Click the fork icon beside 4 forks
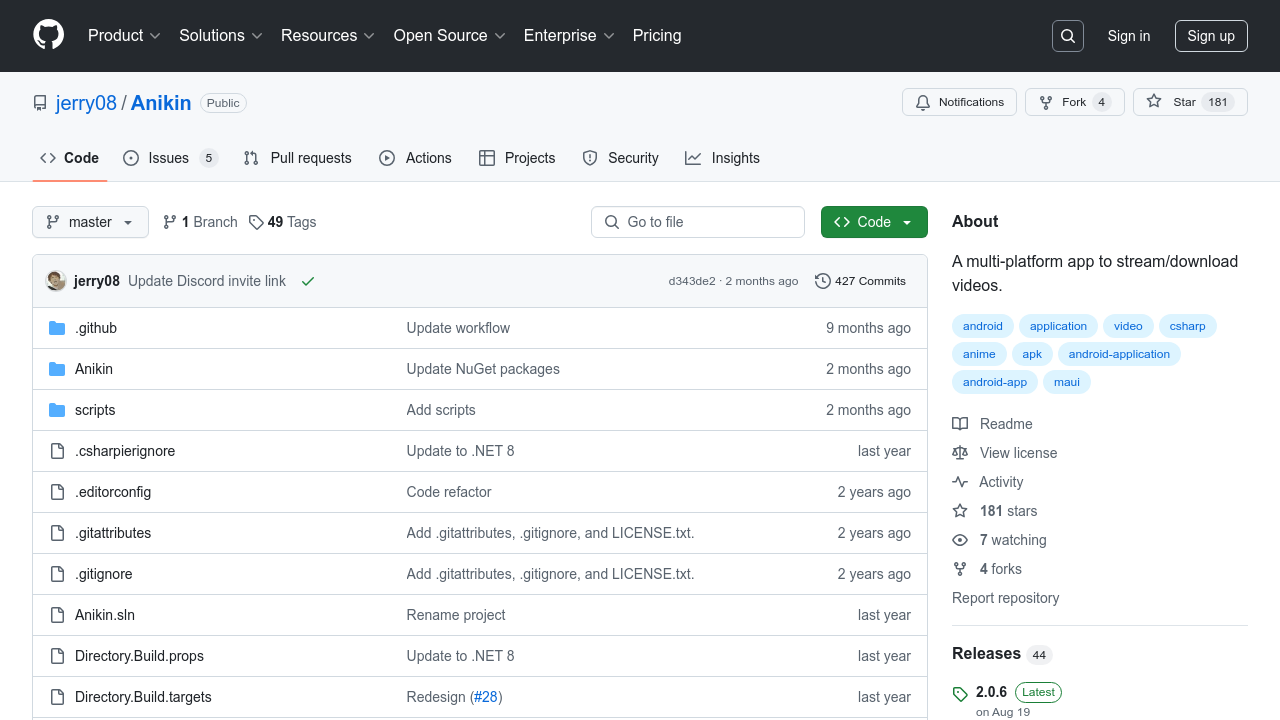The height and width of the screenshot is (720, 1280). click(960, 569)
